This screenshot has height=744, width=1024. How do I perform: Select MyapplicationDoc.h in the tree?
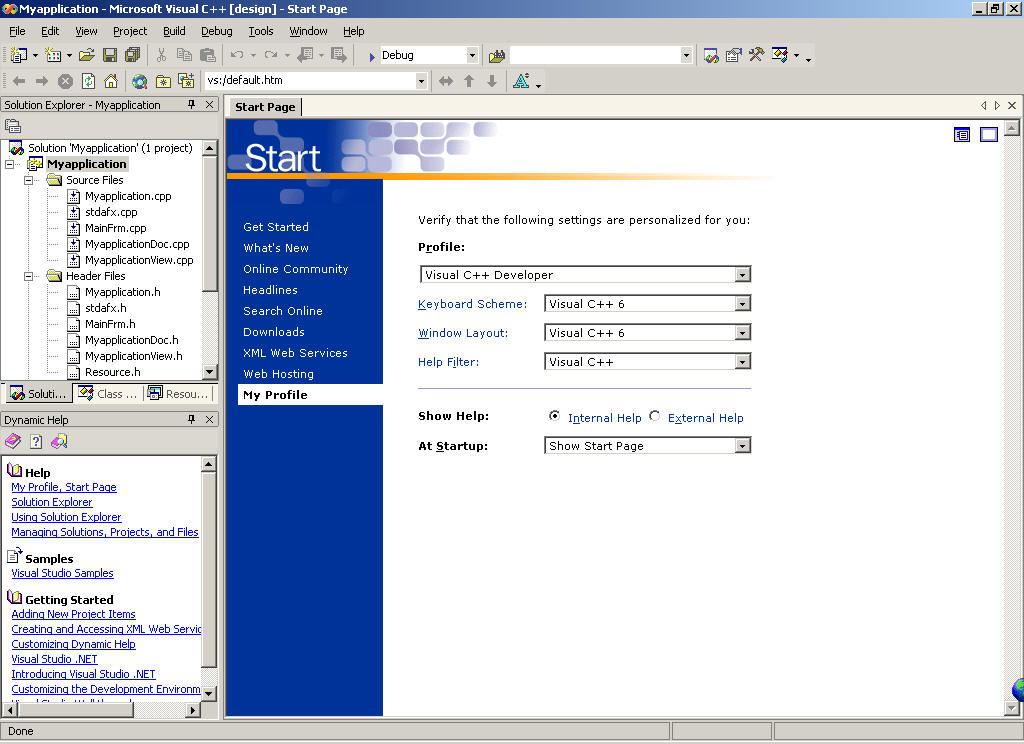[131, 340]
